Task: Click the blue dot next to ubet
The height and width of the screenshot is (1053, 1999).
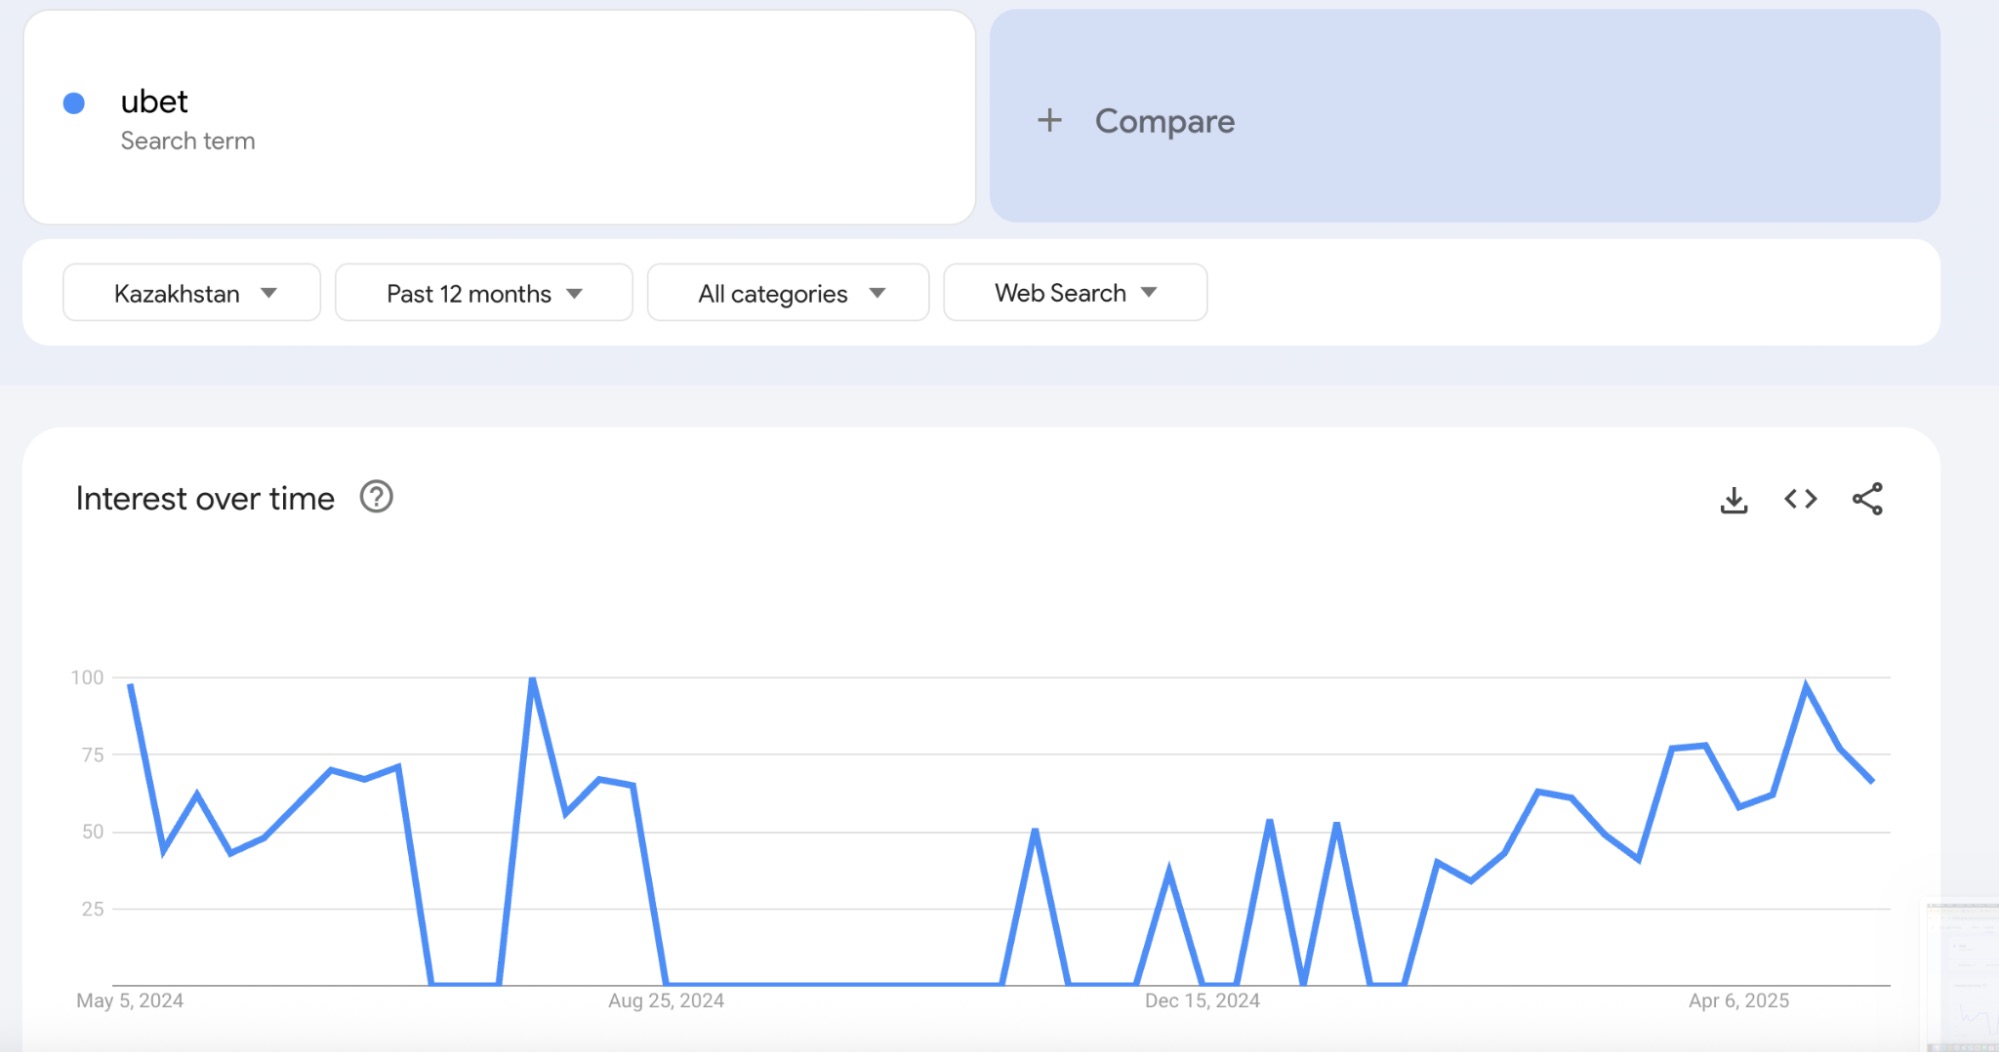Action: coord(74,103)
